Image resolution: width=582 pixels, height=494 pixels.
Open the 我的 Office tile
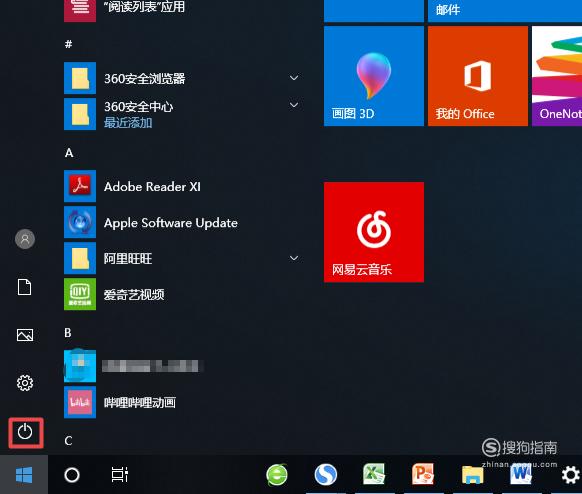[478, 76]
